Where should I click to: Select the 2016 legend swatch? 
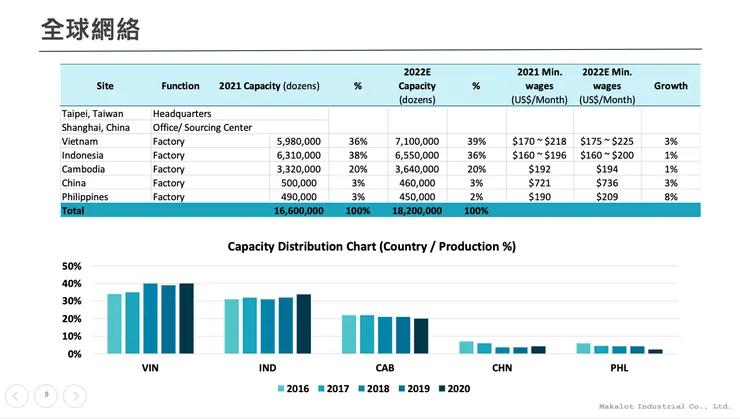tap(281, 389)
